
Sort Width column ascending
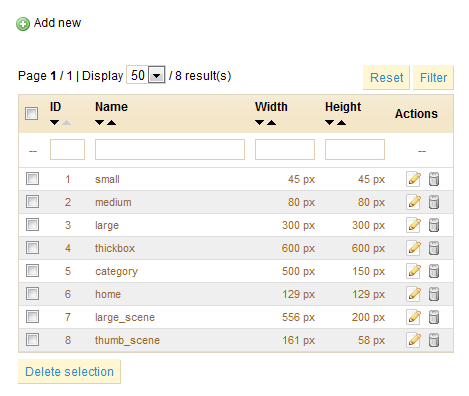(271, 123)
